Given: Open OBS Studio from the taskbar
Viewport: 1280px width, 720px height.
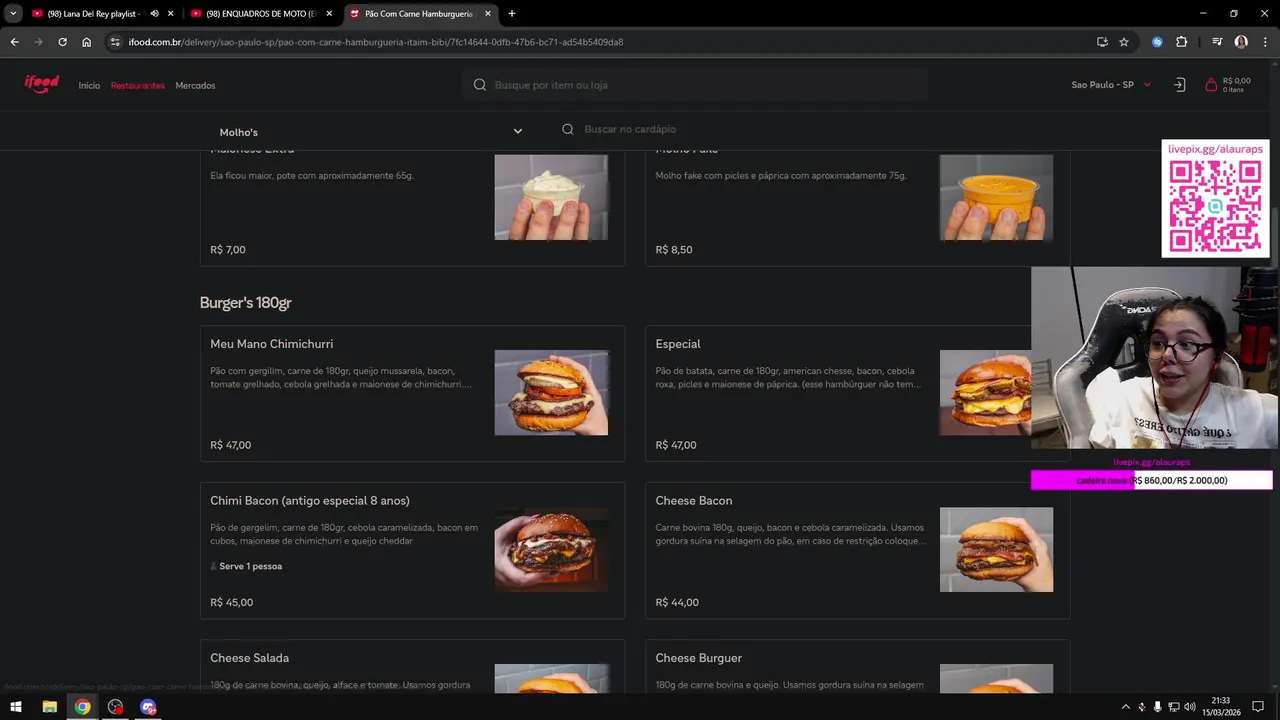Looking at the screenshot, I should point(115,707).
